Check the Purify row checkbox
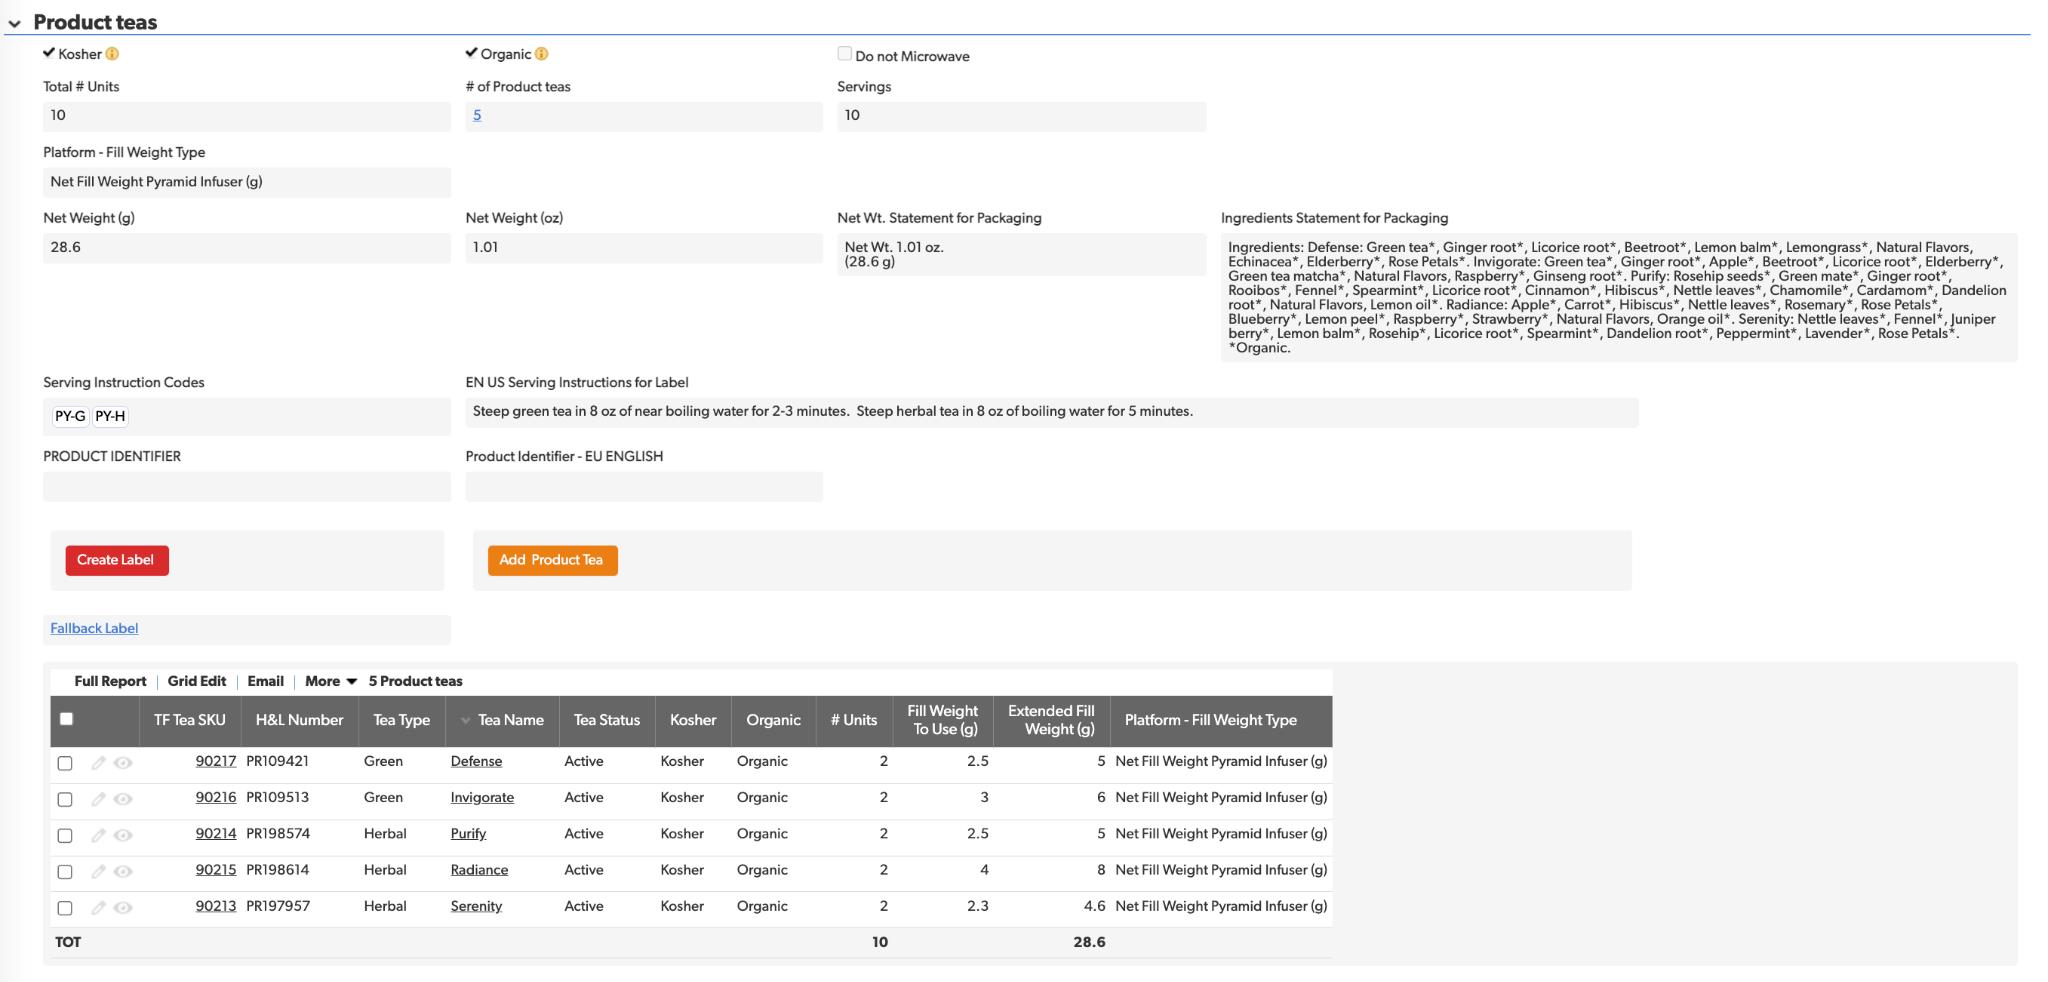The image size is (2048, 982). click(65, 835)
